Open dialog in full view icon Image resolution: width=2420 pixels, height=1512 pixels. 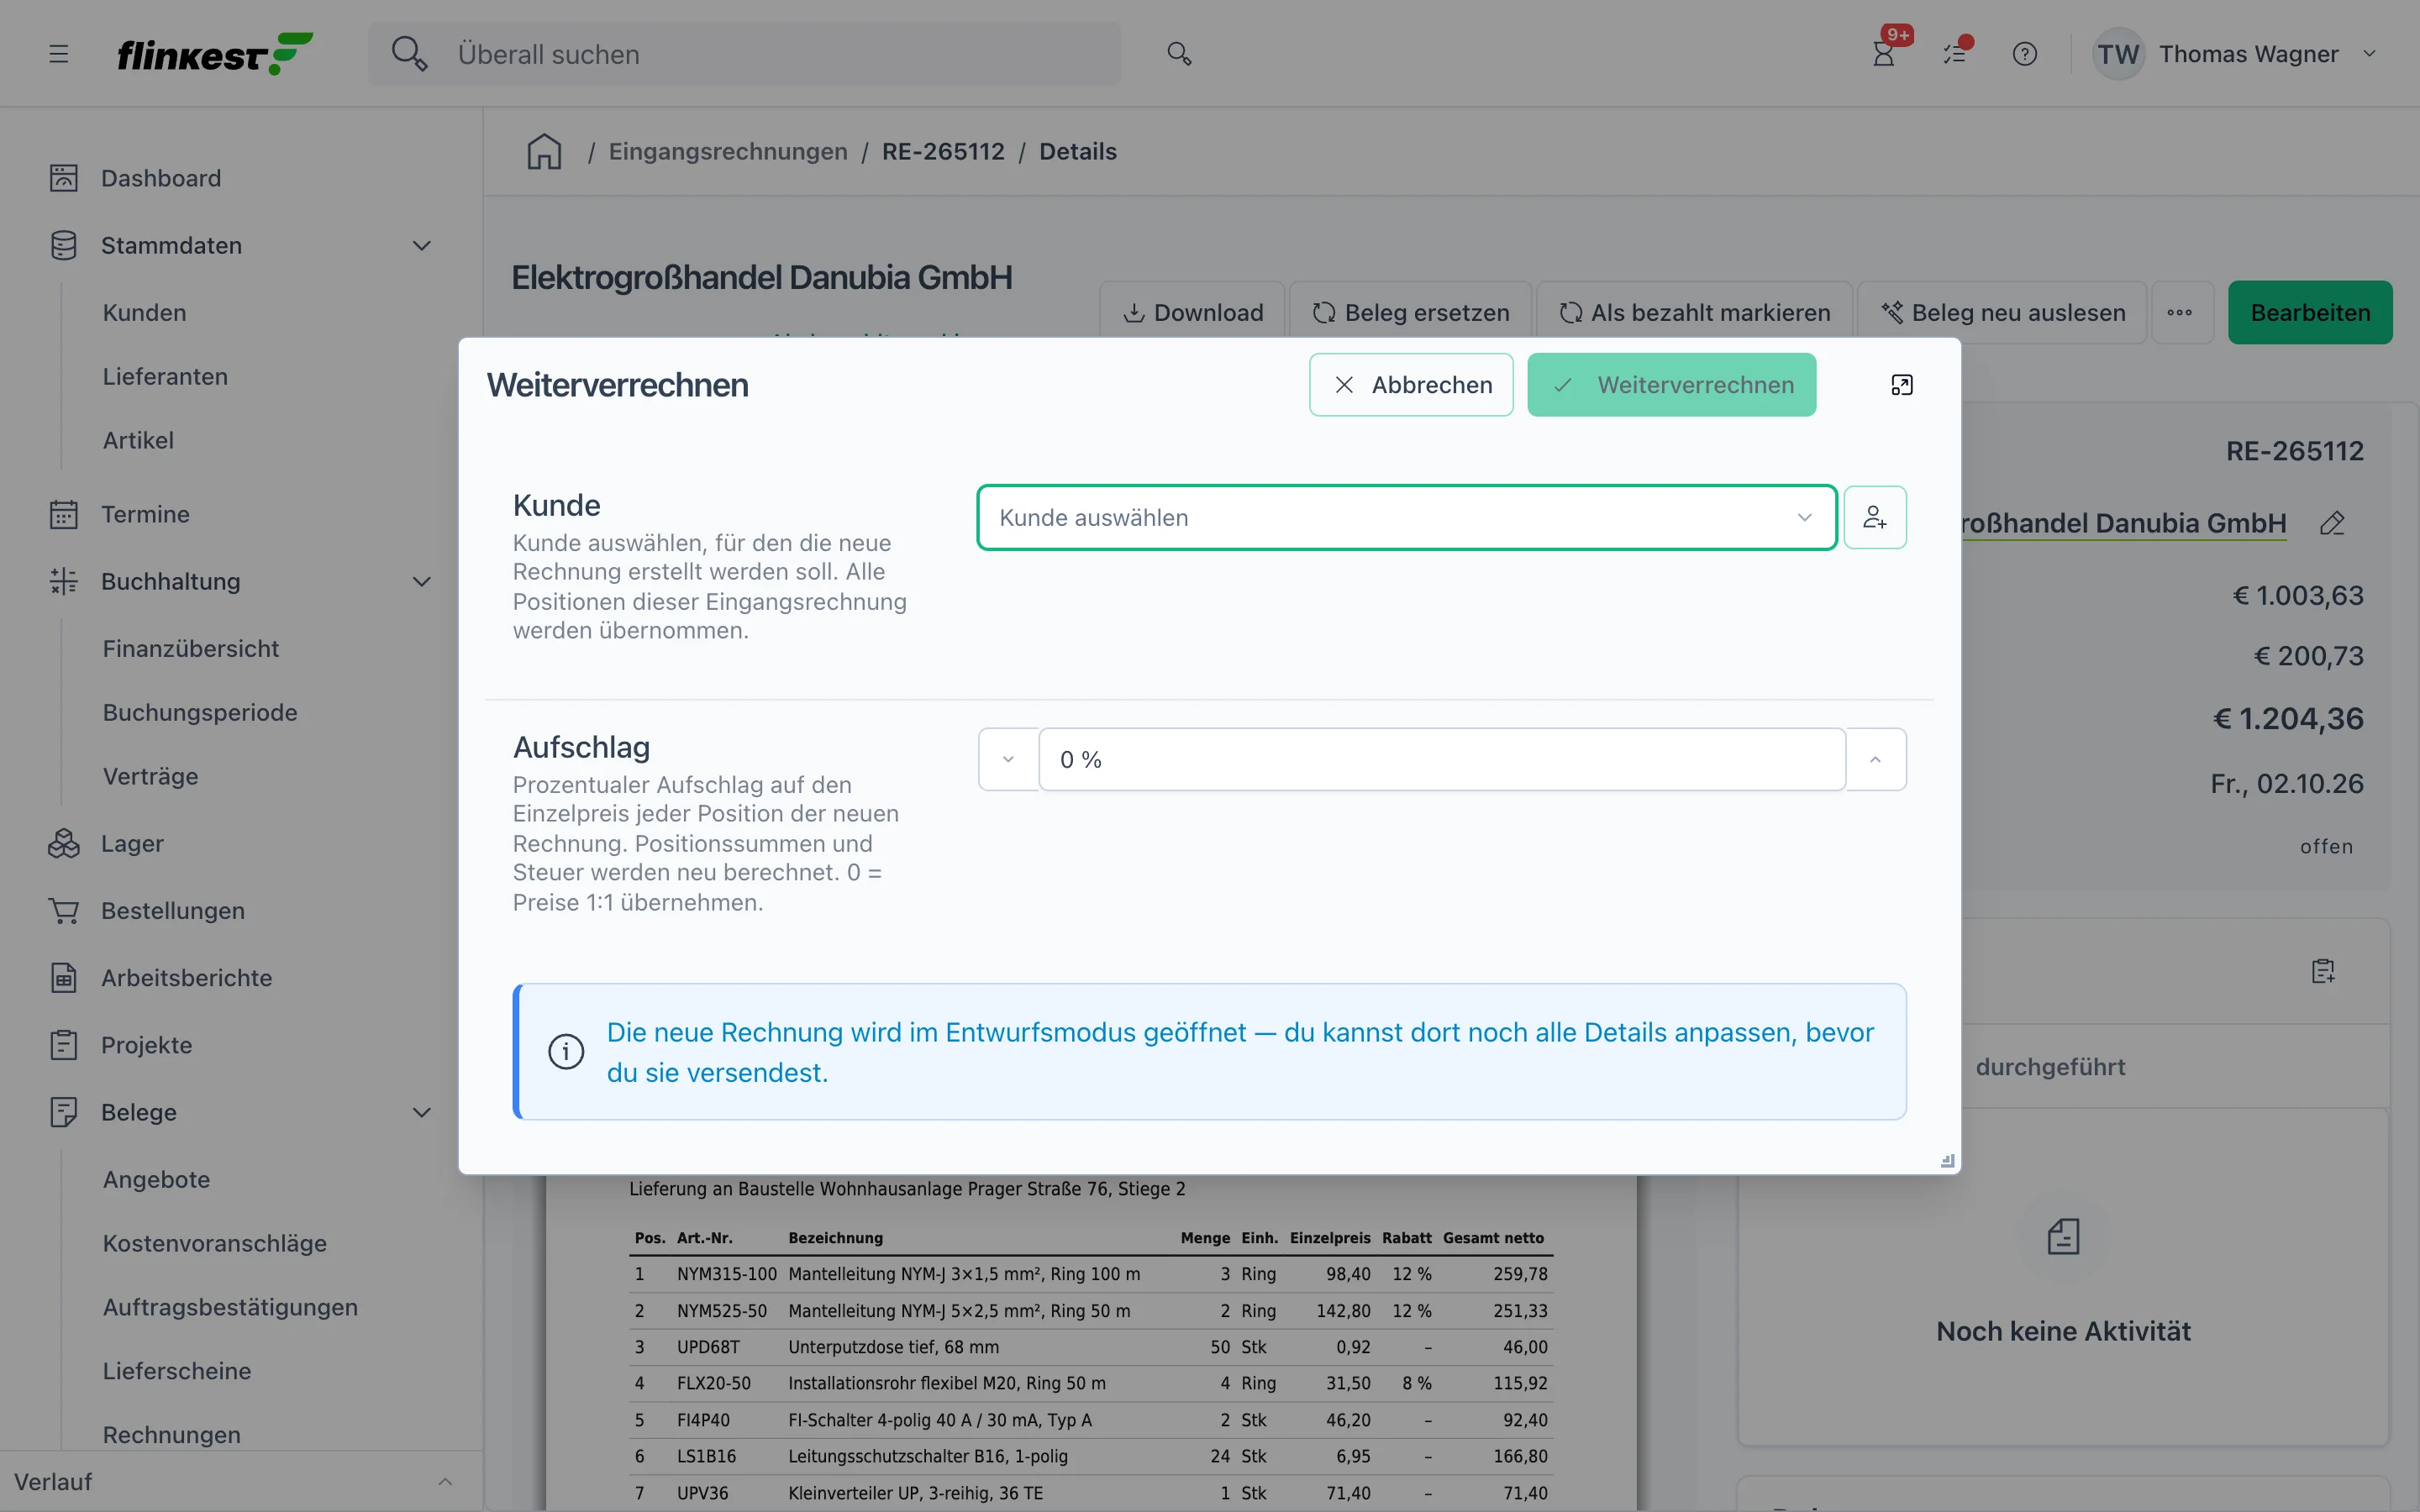1902,385
